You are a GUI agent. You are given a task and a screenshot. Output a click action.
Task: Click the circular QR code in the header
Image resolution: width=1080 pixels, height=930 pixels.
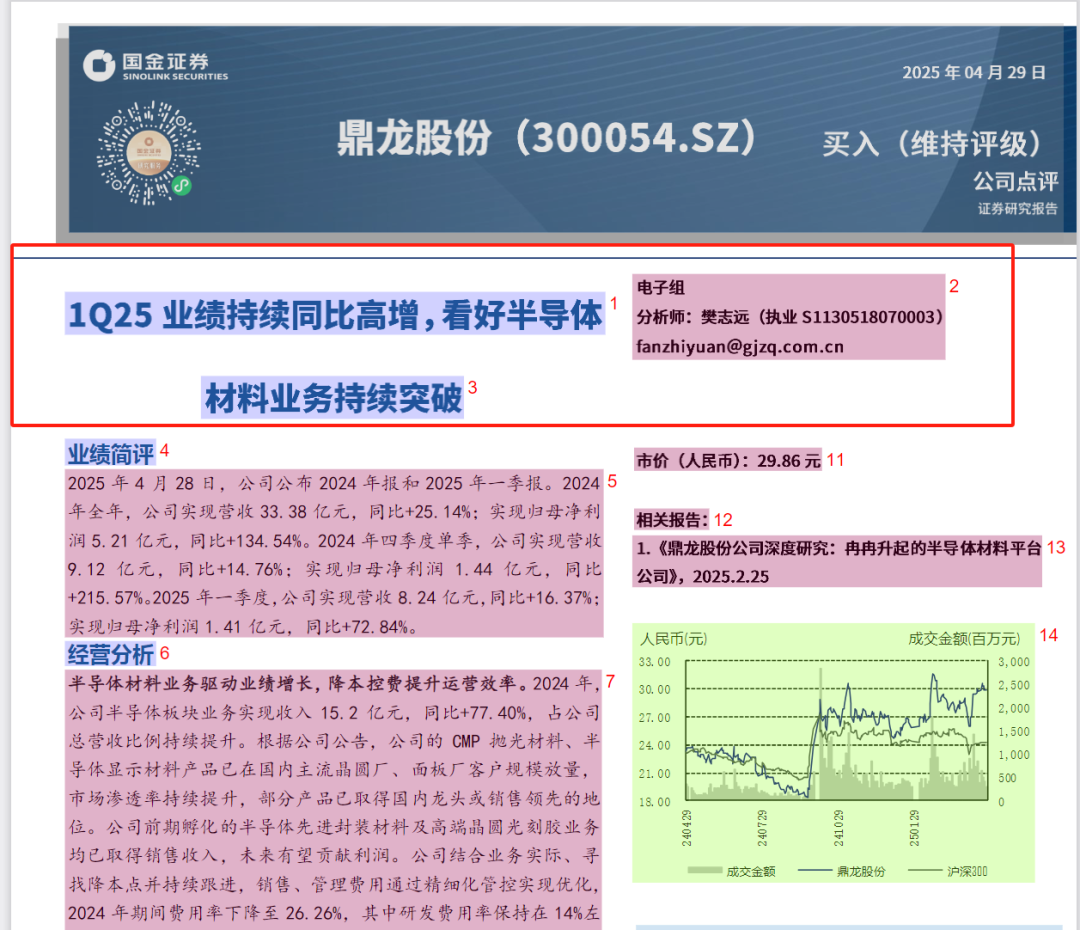coord(148,153)
